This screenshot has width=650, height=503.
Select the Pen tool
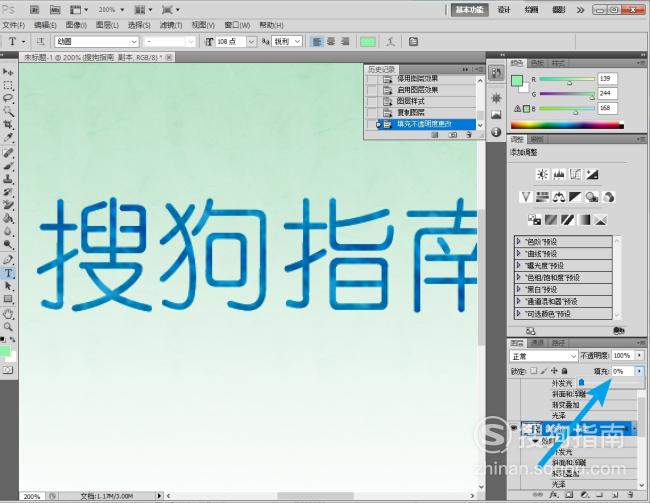8,260
